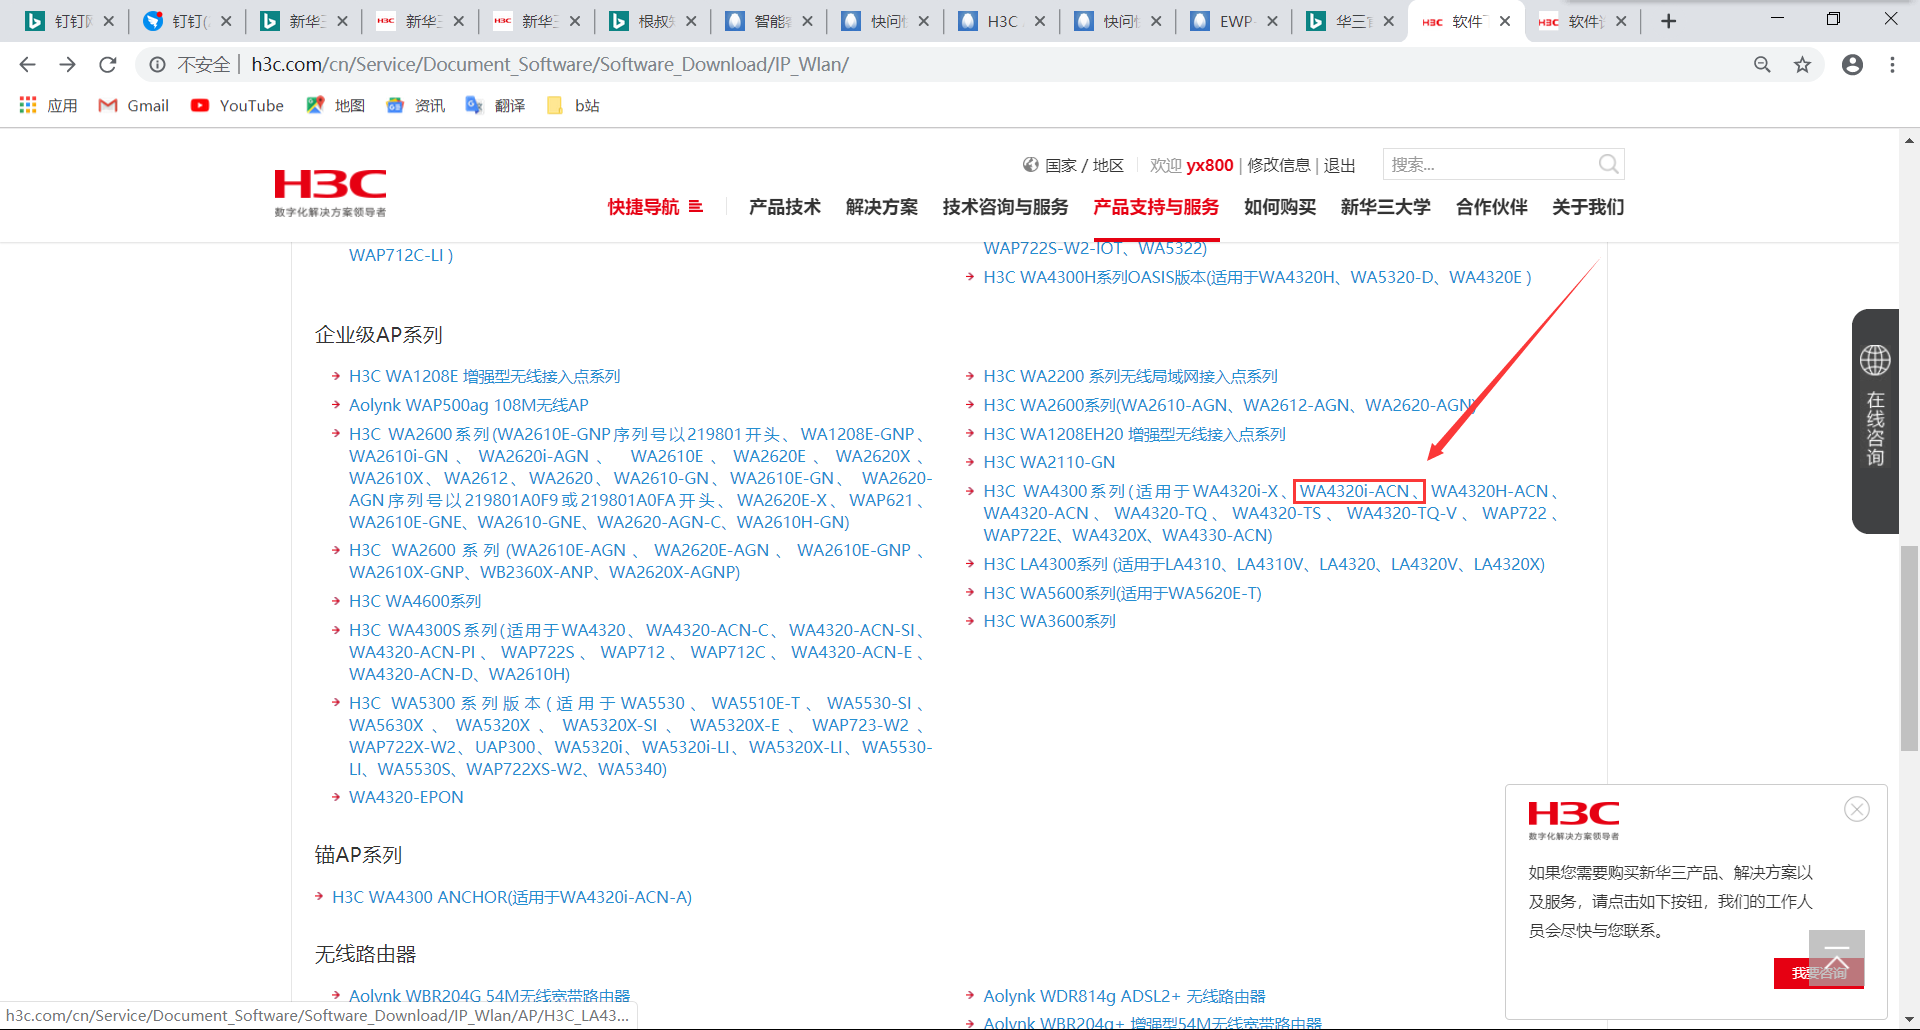
Task: Open the Chrome profile account icon
Action: coord(1852,65)
